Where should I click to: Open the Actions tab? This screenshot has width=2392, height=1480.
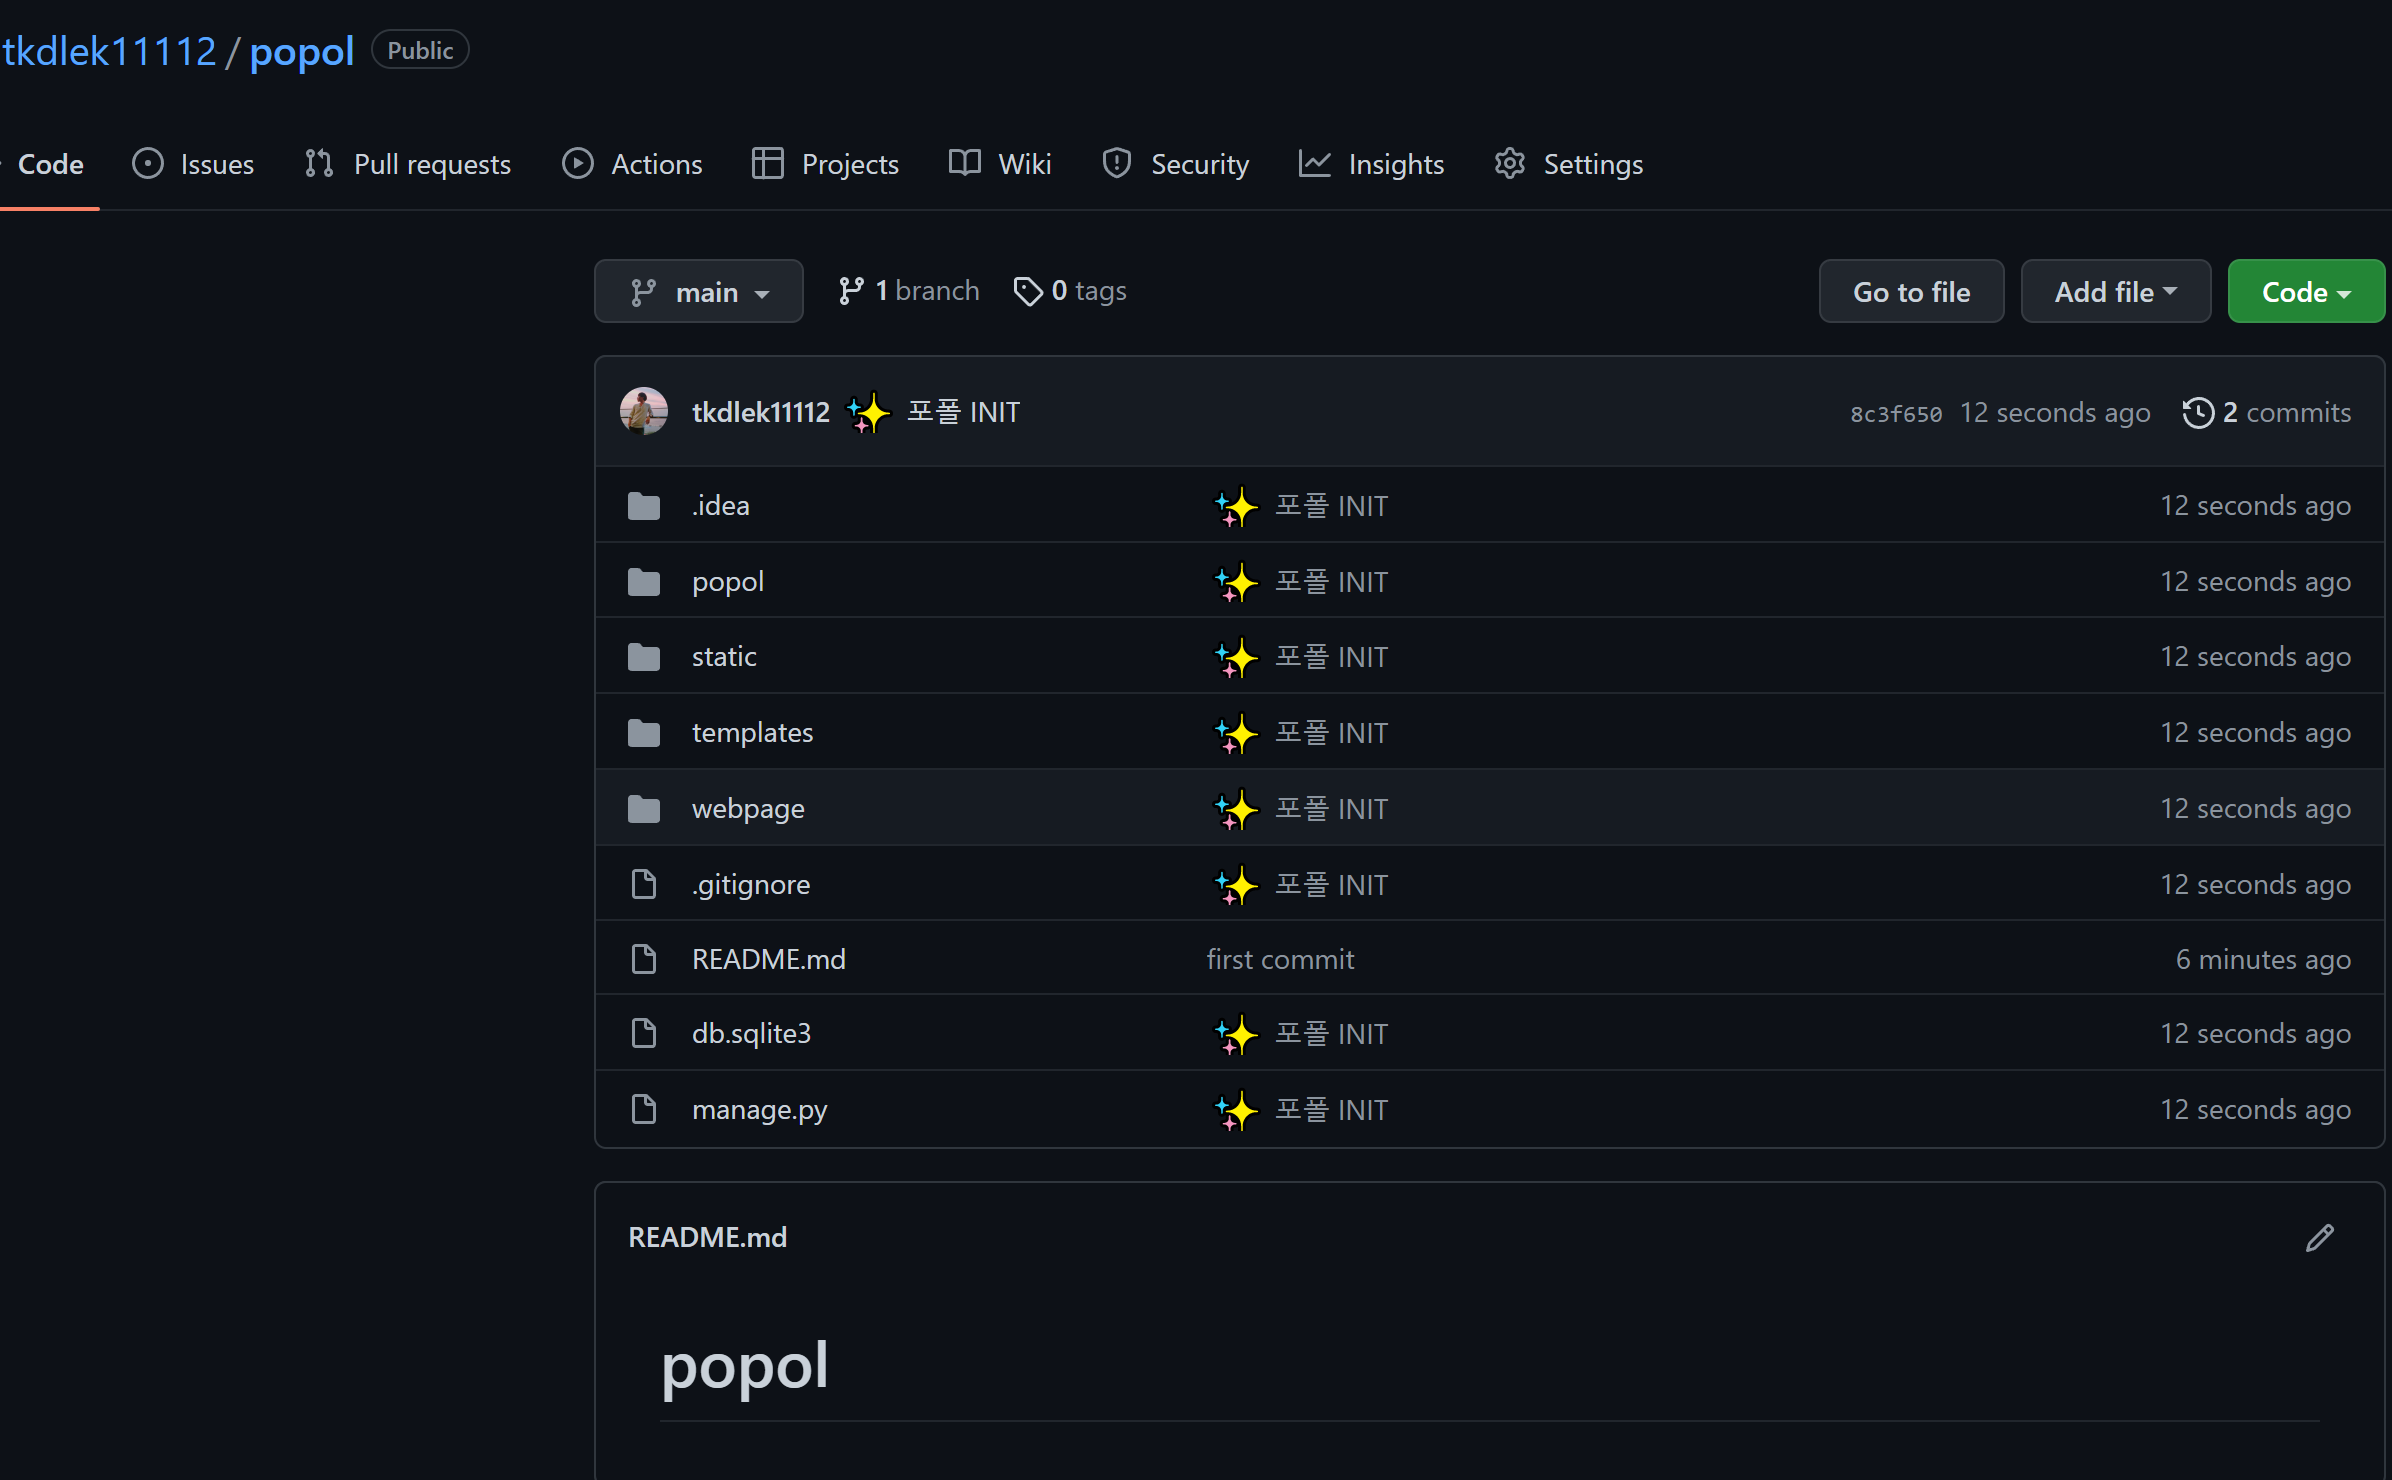[632, 164]
